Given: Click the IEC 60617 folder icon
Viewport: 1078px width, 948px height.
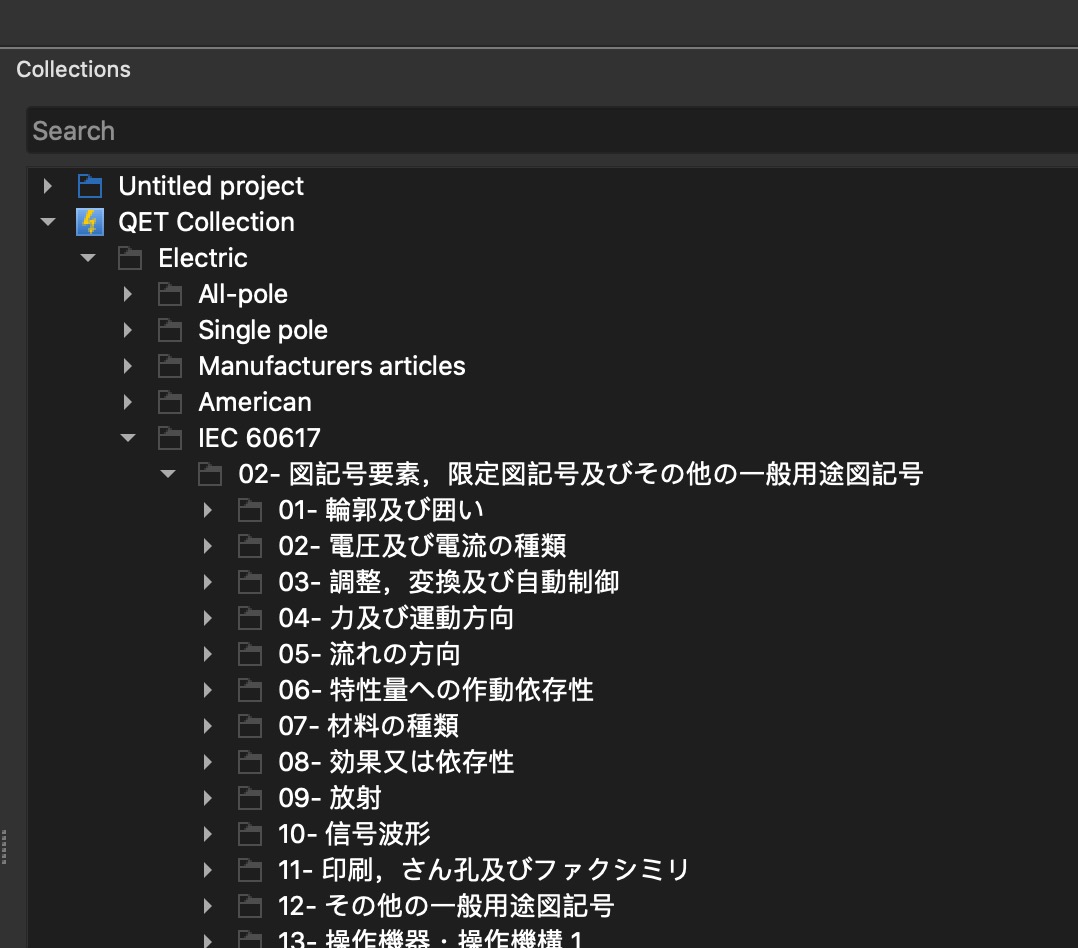Looking at the screenshot, I should (170, 438).
